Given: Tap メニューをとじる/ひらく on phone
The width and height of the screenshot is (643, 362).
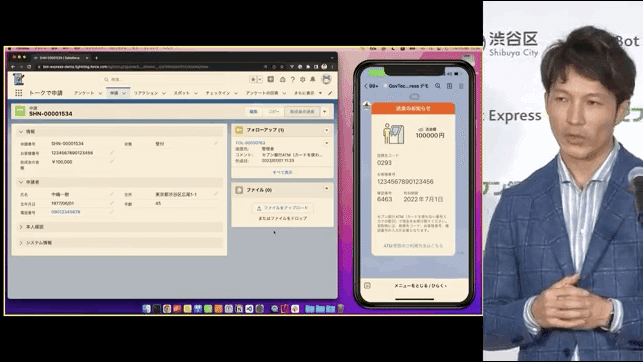Looking at the screenshot, I should click(420, 285).
